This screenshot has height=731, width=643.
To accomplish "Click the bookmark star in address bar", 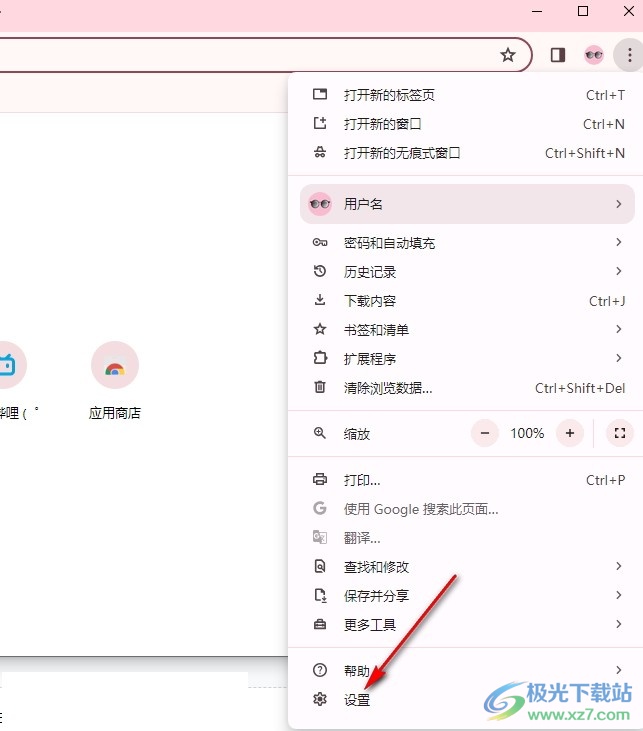I will (x=508, y=55).
